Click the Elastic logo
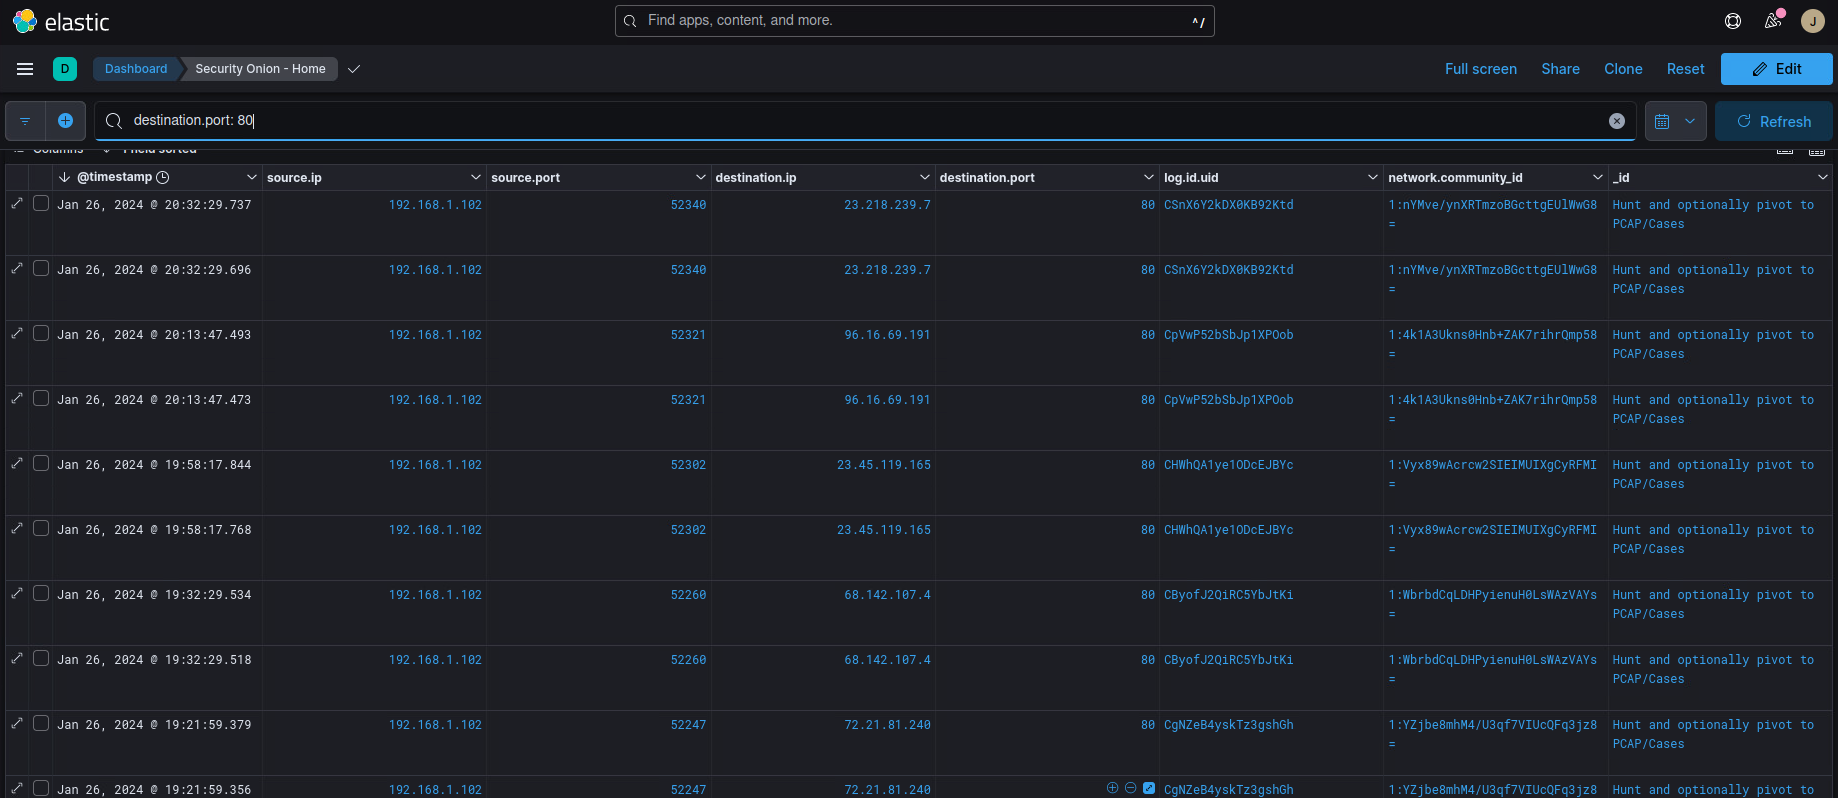 tap(61, 21)
